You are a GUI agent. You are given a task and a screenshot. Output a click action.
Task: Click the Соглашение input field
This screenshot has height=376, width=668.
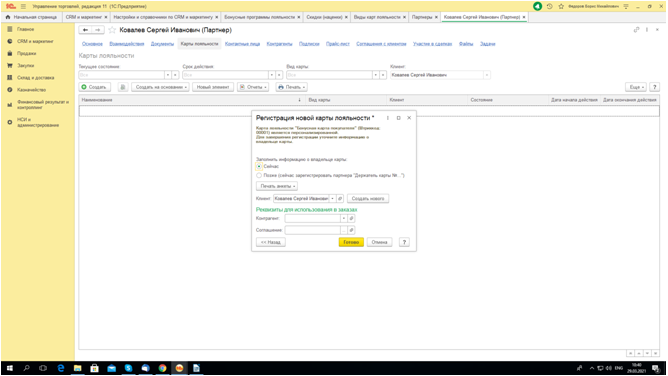click(313, 230)
